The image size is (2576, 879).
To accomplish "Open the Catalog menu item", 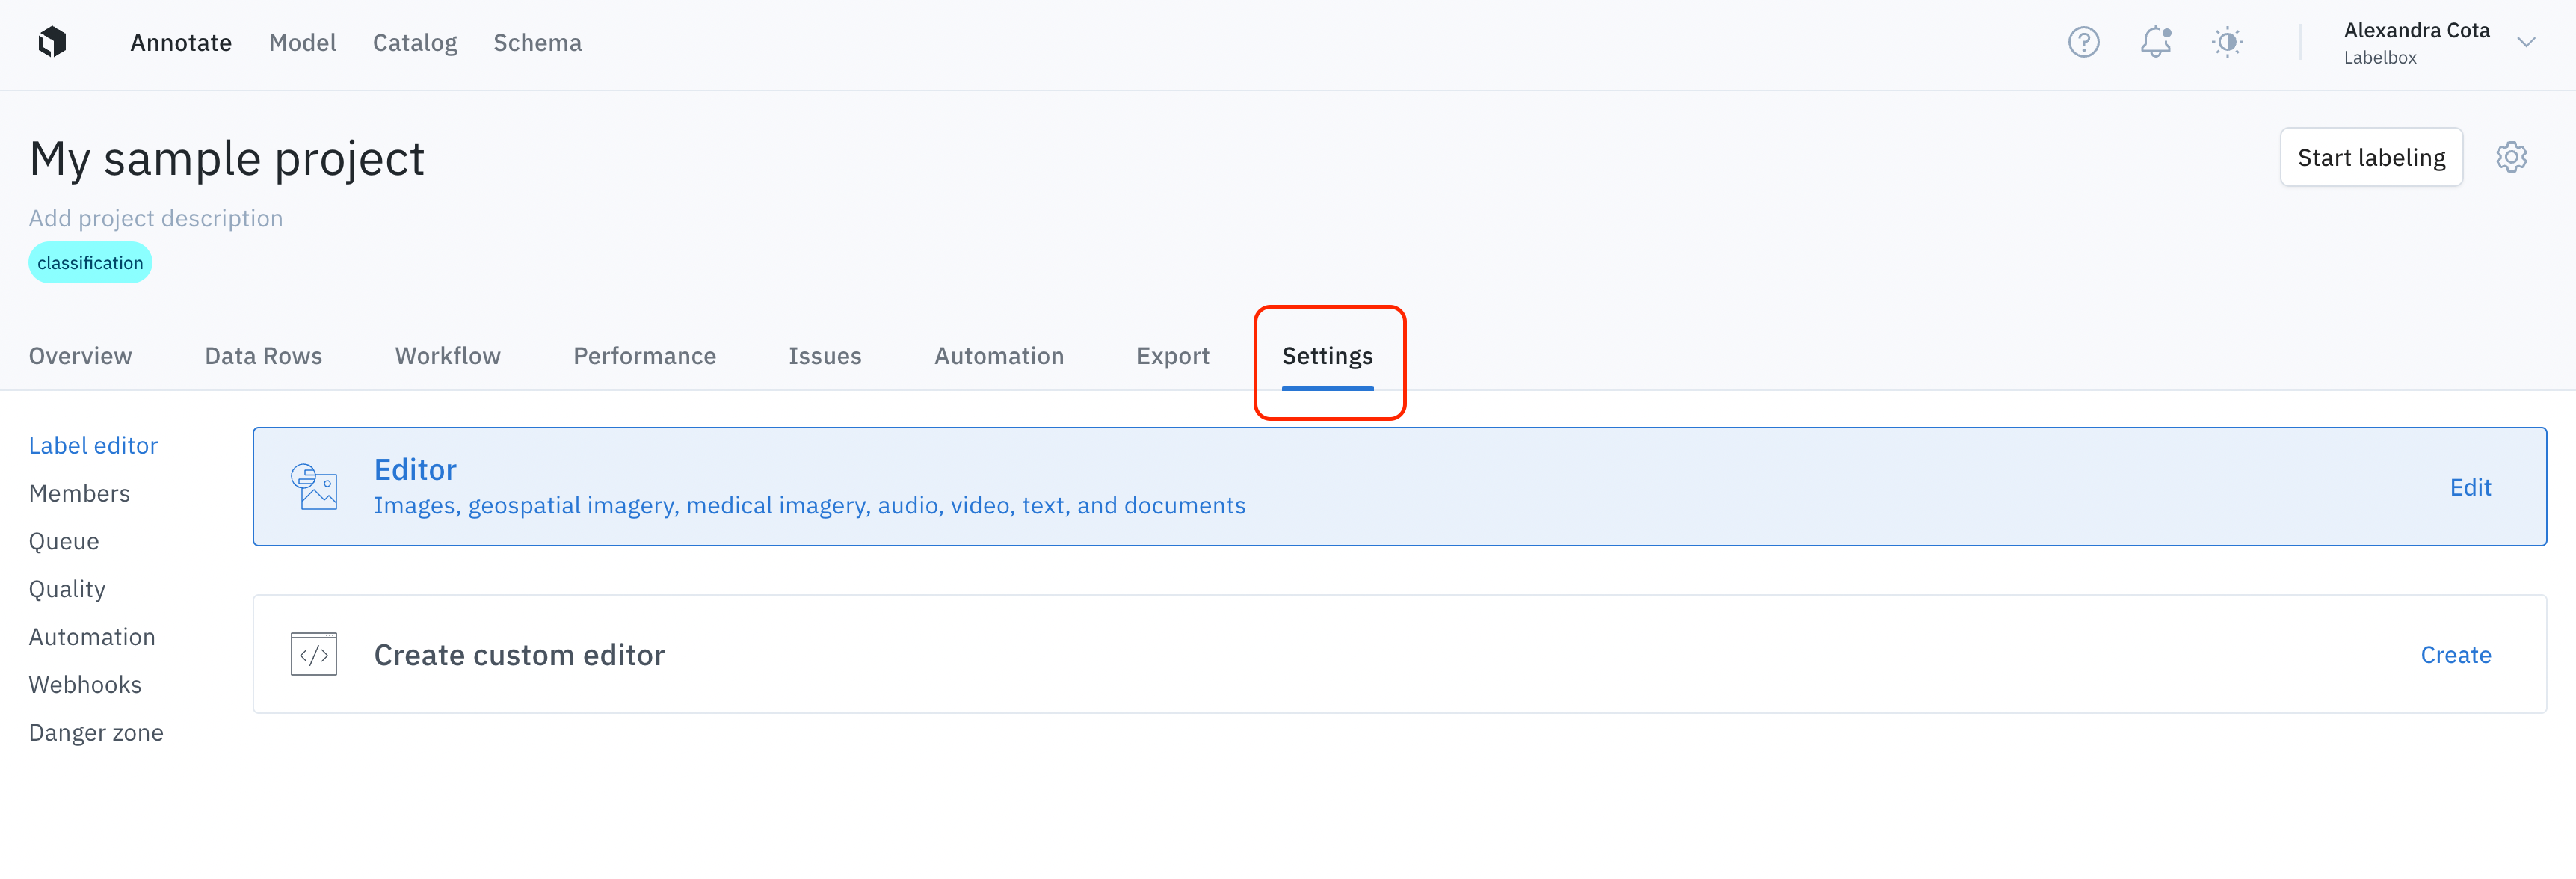I will click(x=414, y=42).
